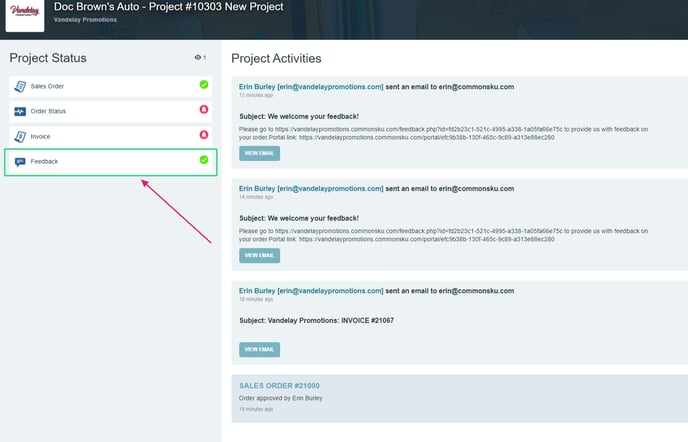Click the '13 minutes ago' timestamp
The height and width of the screenshot is (442, 688).
256,95
